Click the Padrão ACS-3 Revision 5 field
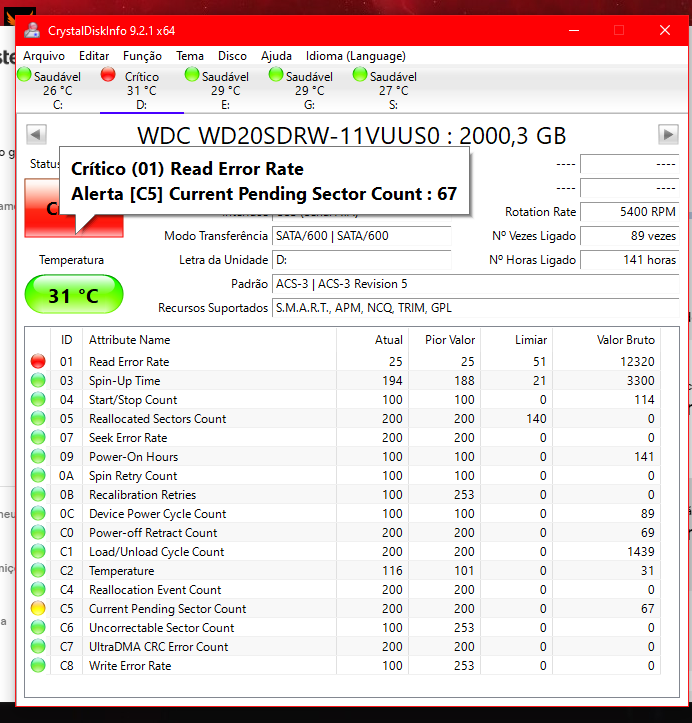This screenshot has height=723, width=692. pyautogui.click(x=475, y=284)
